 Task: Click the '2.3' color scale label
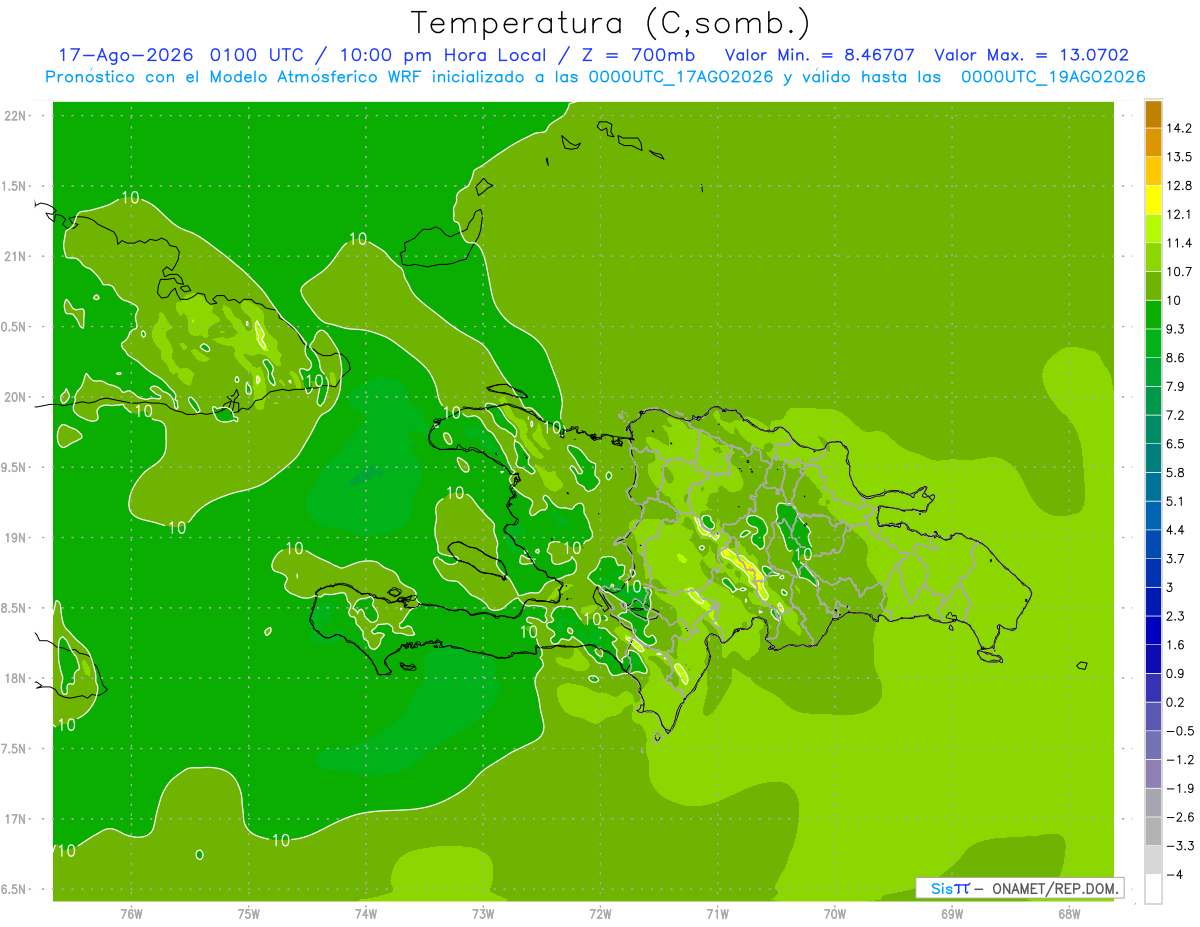point(1175,616)
